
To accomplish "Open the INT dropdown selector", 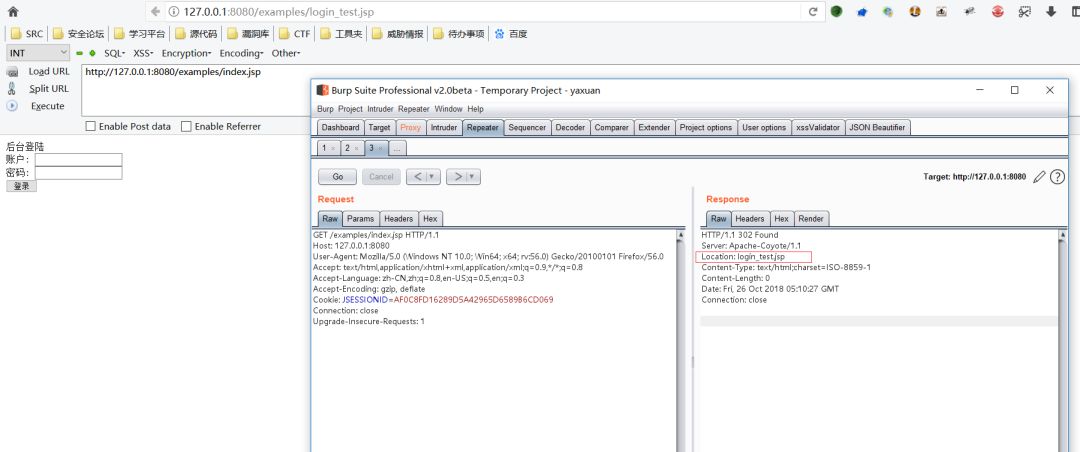I will (x=38, y=53).
